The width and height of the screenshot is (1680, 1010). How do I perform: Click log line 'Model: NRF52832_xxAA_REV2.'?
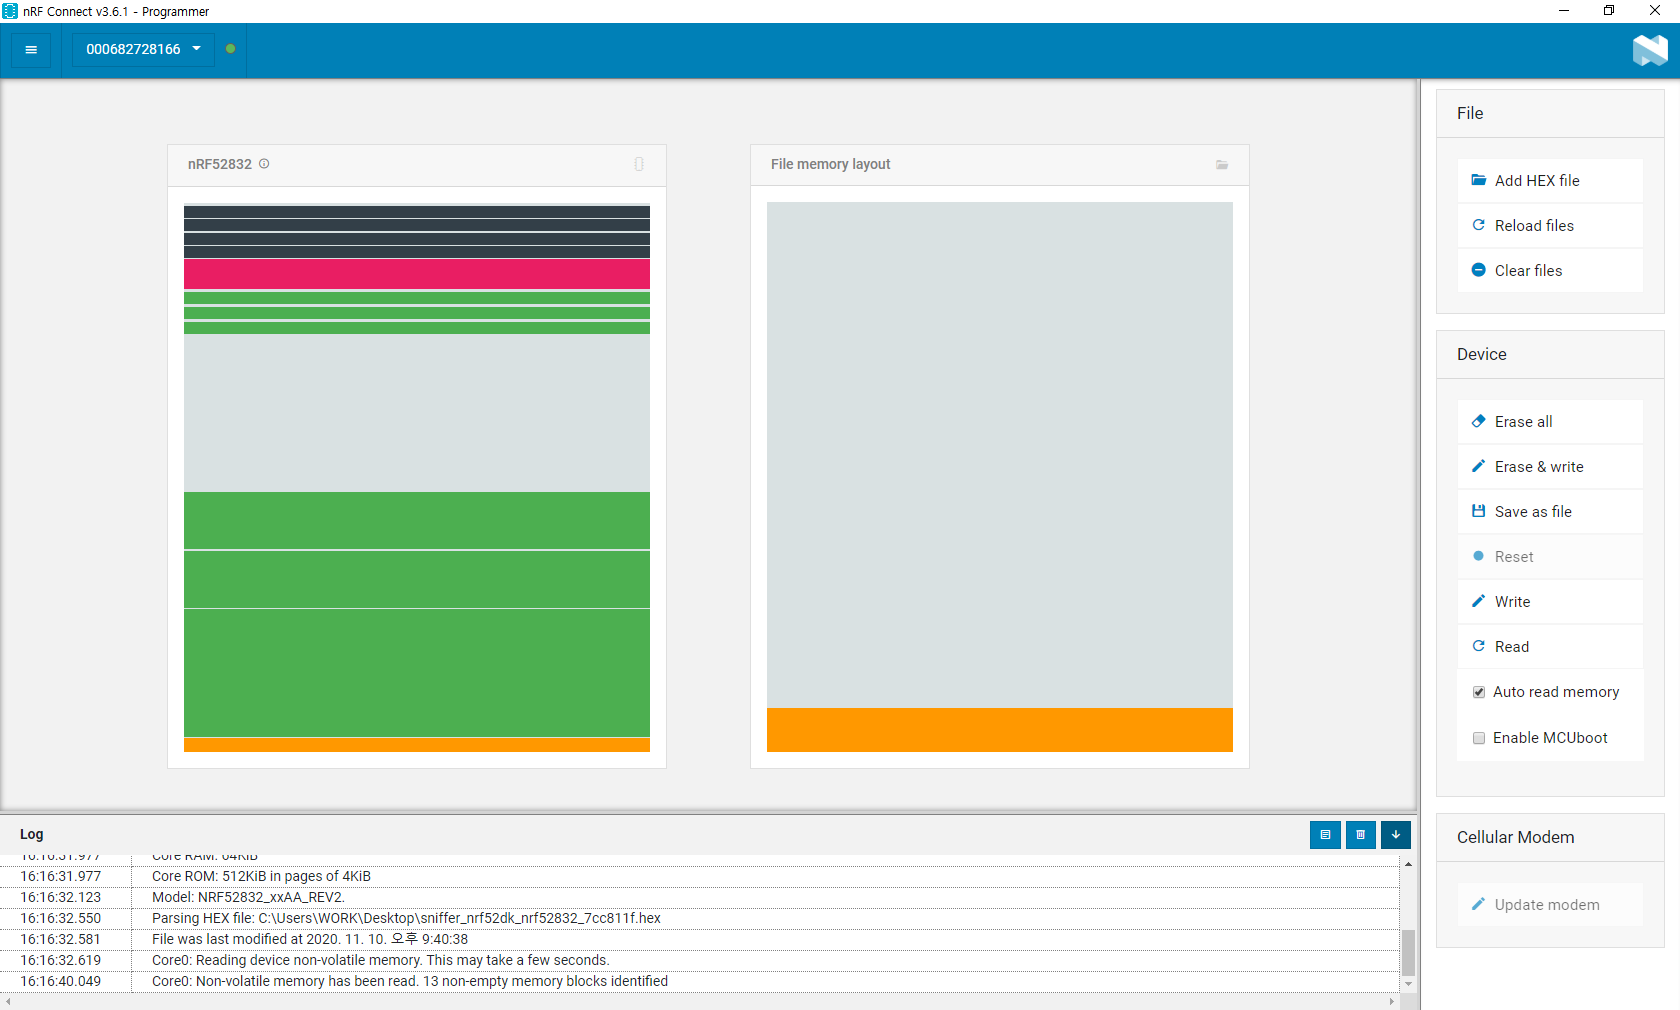[248, 897]
